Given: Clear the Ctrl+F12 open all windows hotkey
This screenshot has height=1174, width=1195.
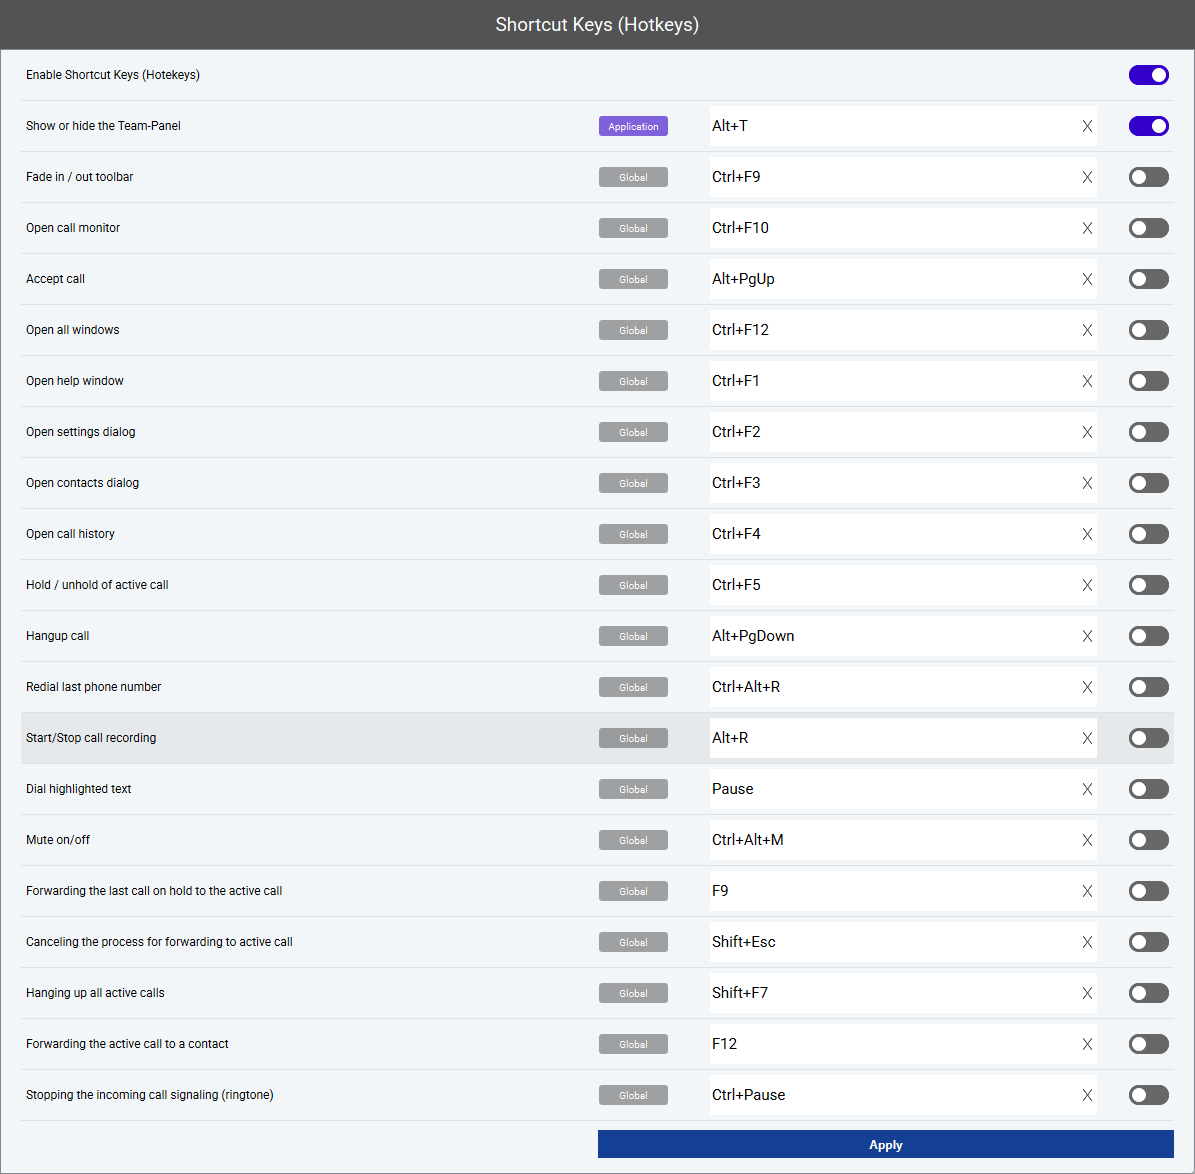Looking at the screenshot, I should click(x=1087, y=331).
